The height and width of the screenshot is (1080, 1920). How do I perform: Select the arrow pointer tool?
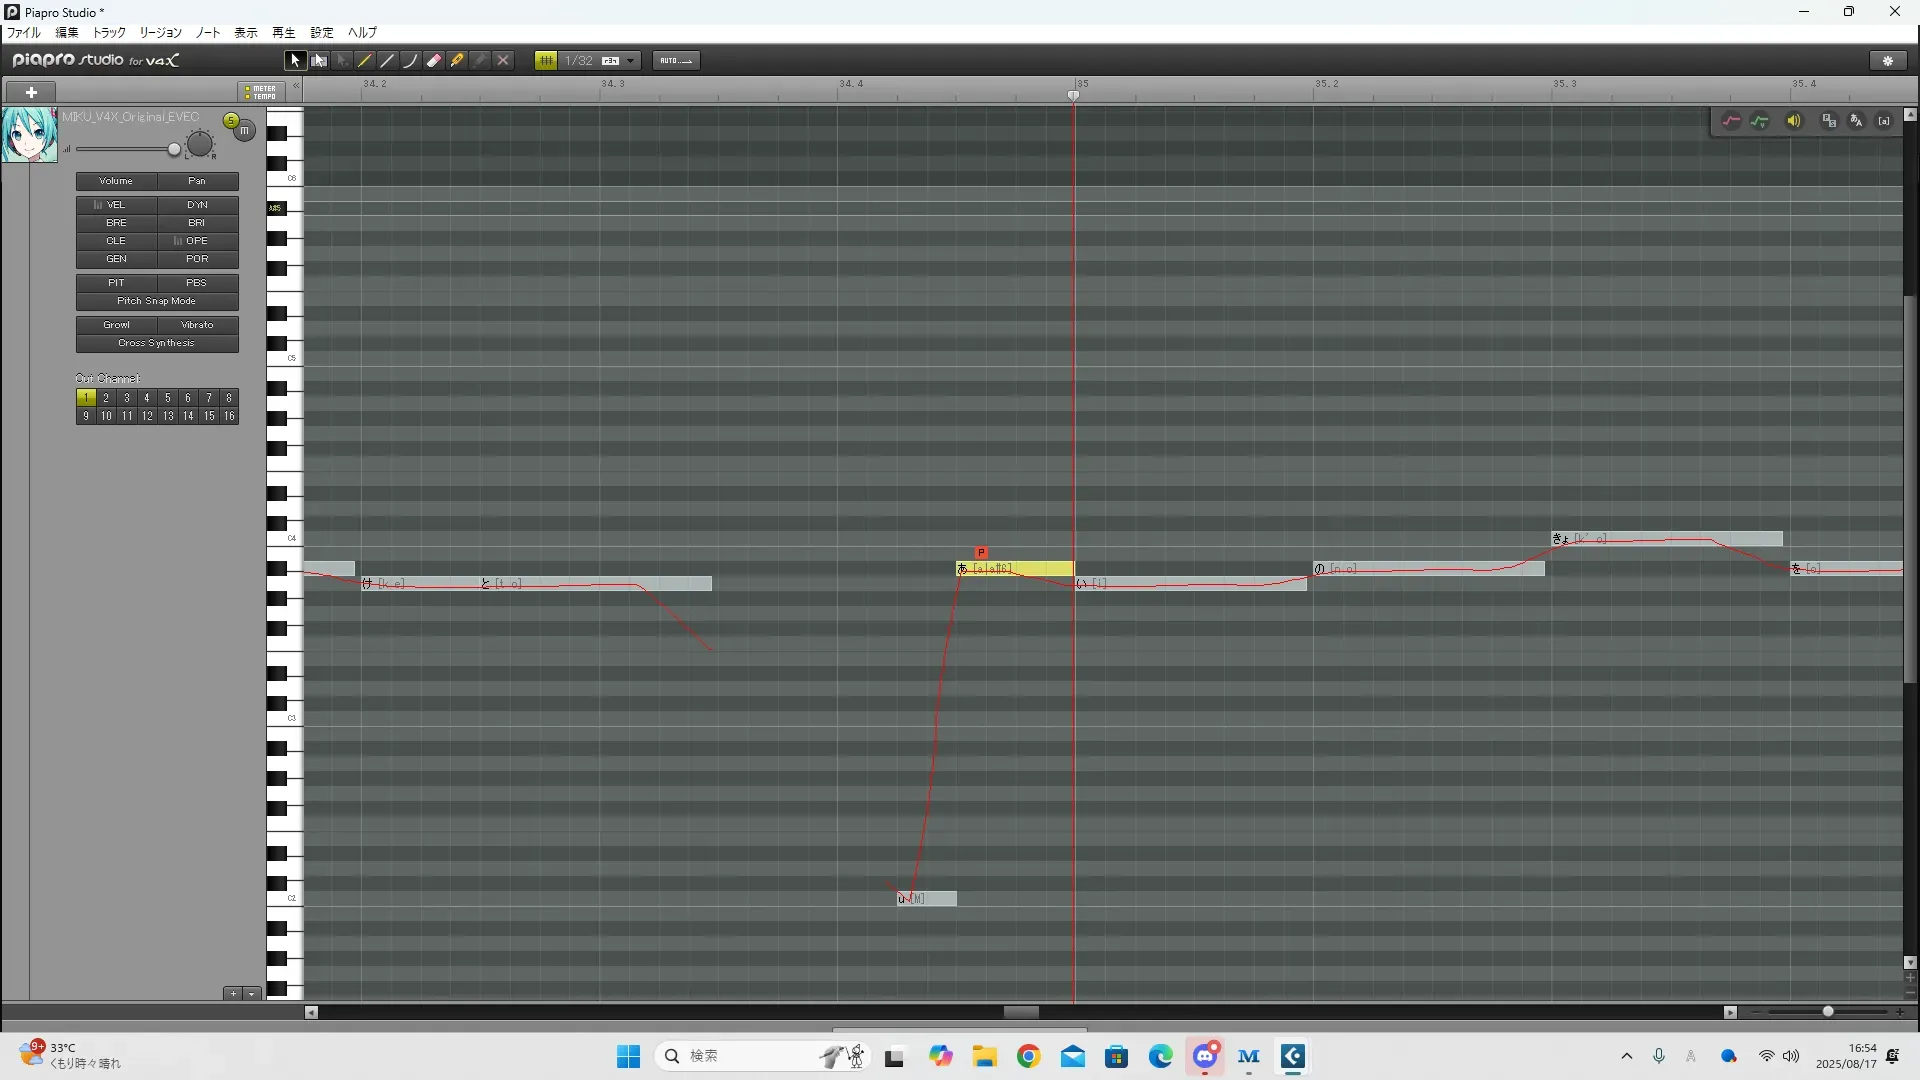click(x=294, y=61)
